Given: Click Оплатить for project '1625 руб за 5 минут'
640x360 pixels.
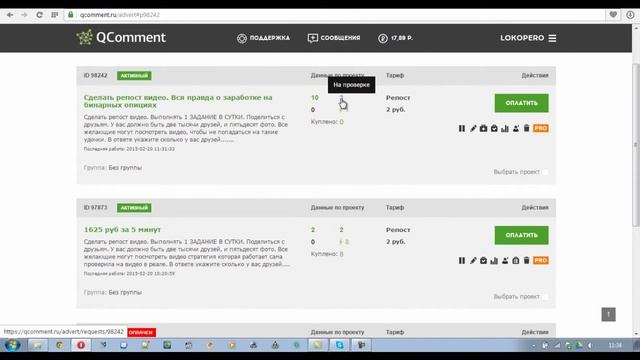Looking at the screenshot, I should coord(521,235).
